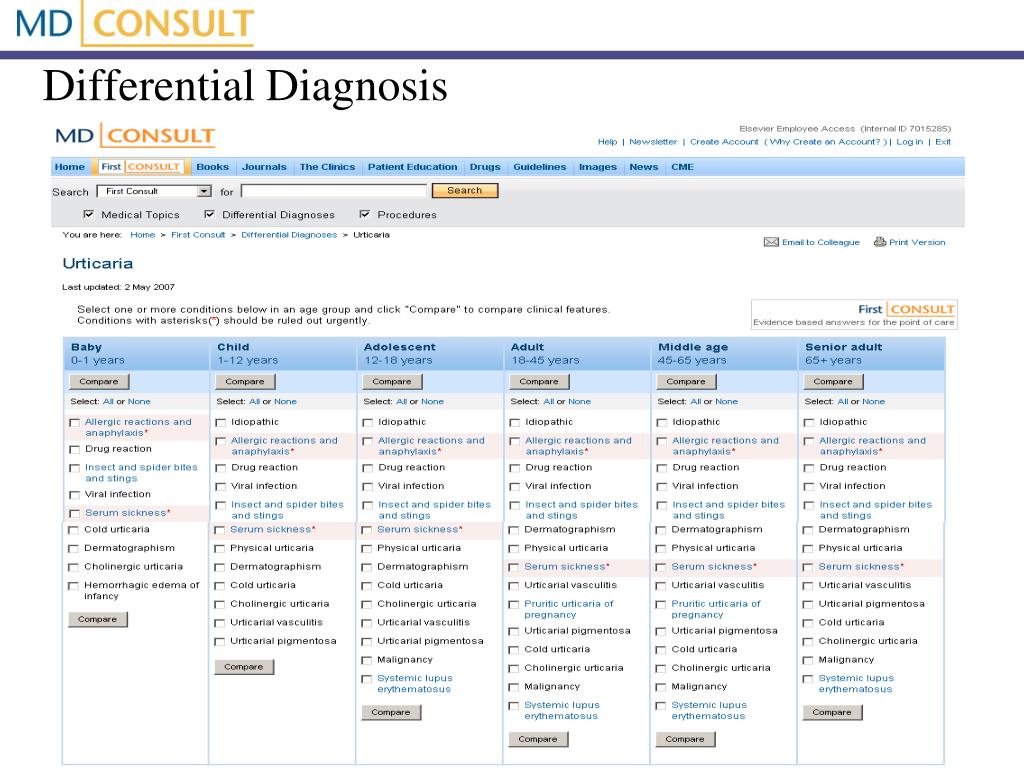Open the CME tab
1024x768 pixels.
click(682, 167)
